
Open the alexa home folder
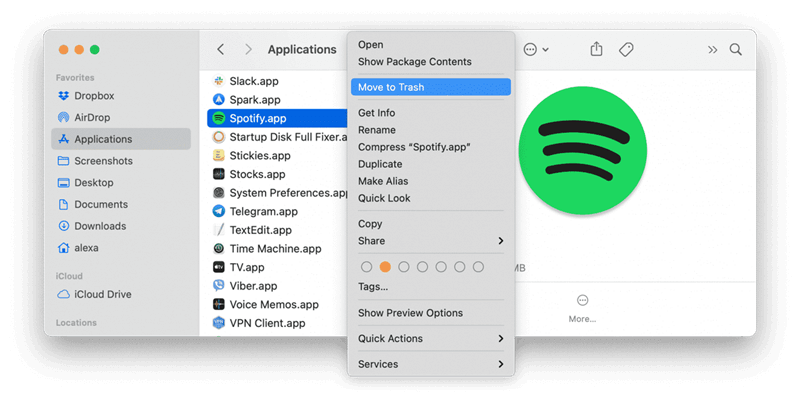pos(78,248)
